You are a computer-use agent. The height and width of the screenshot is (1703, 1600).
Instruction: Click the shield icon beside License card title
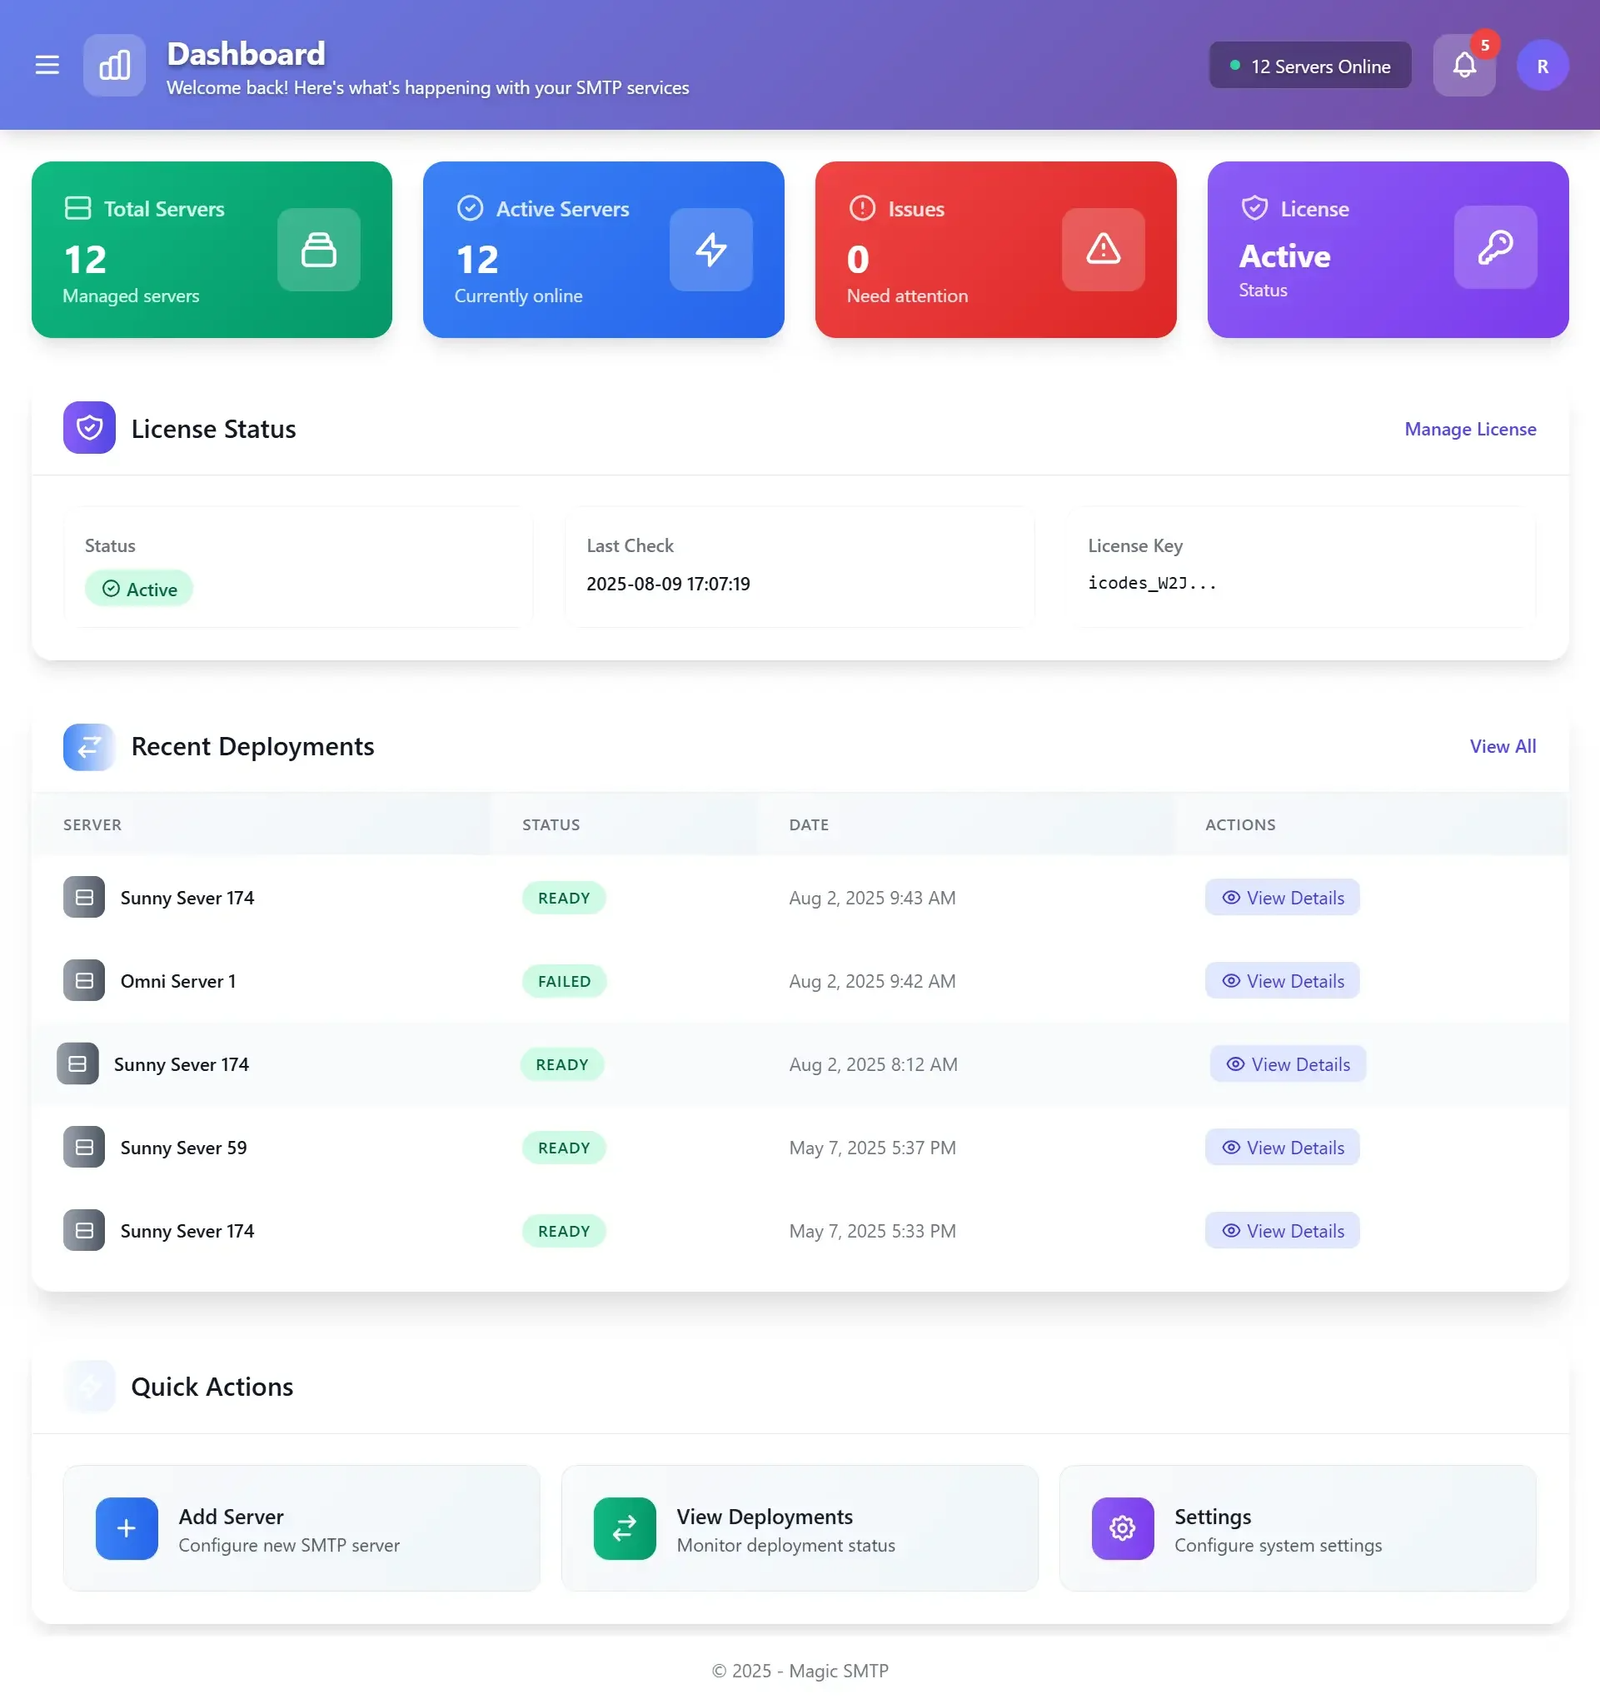(1254, 208)
